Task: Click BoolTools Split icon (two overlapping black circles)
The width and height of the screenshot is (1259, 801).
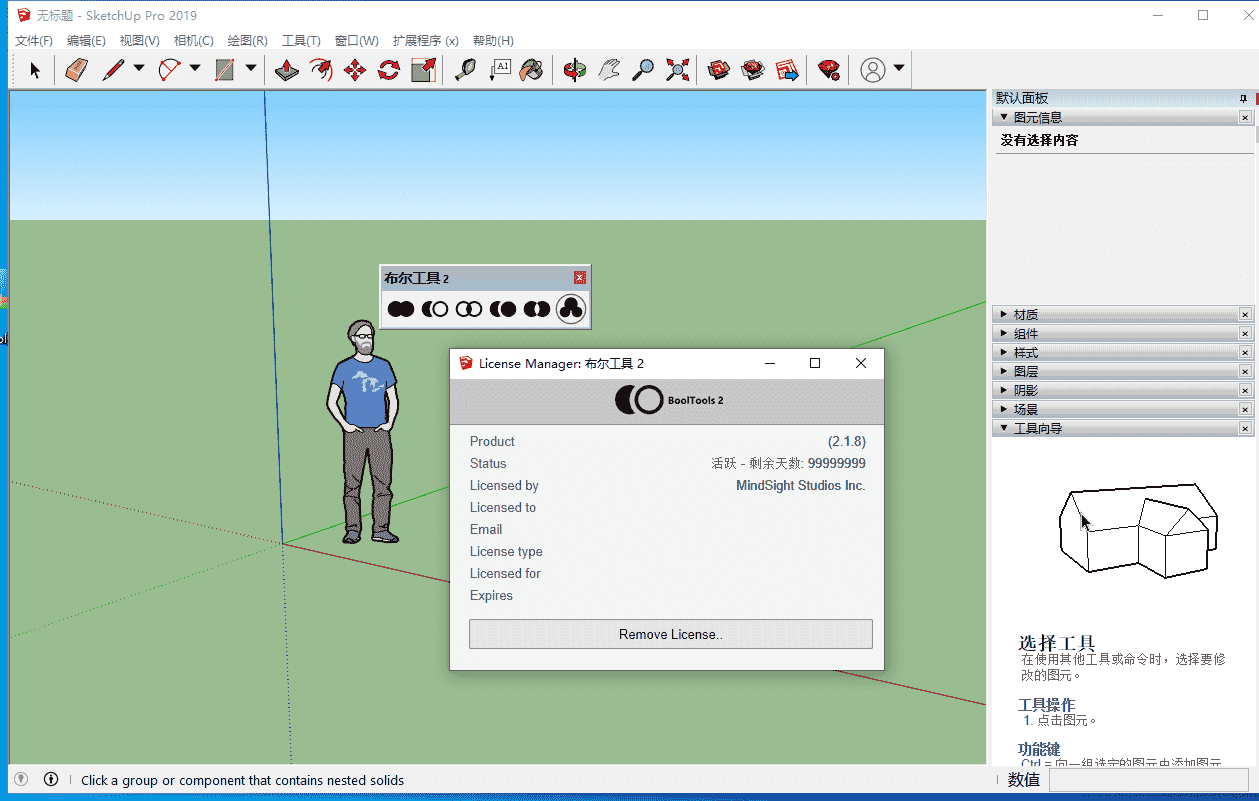Action: 537,309
